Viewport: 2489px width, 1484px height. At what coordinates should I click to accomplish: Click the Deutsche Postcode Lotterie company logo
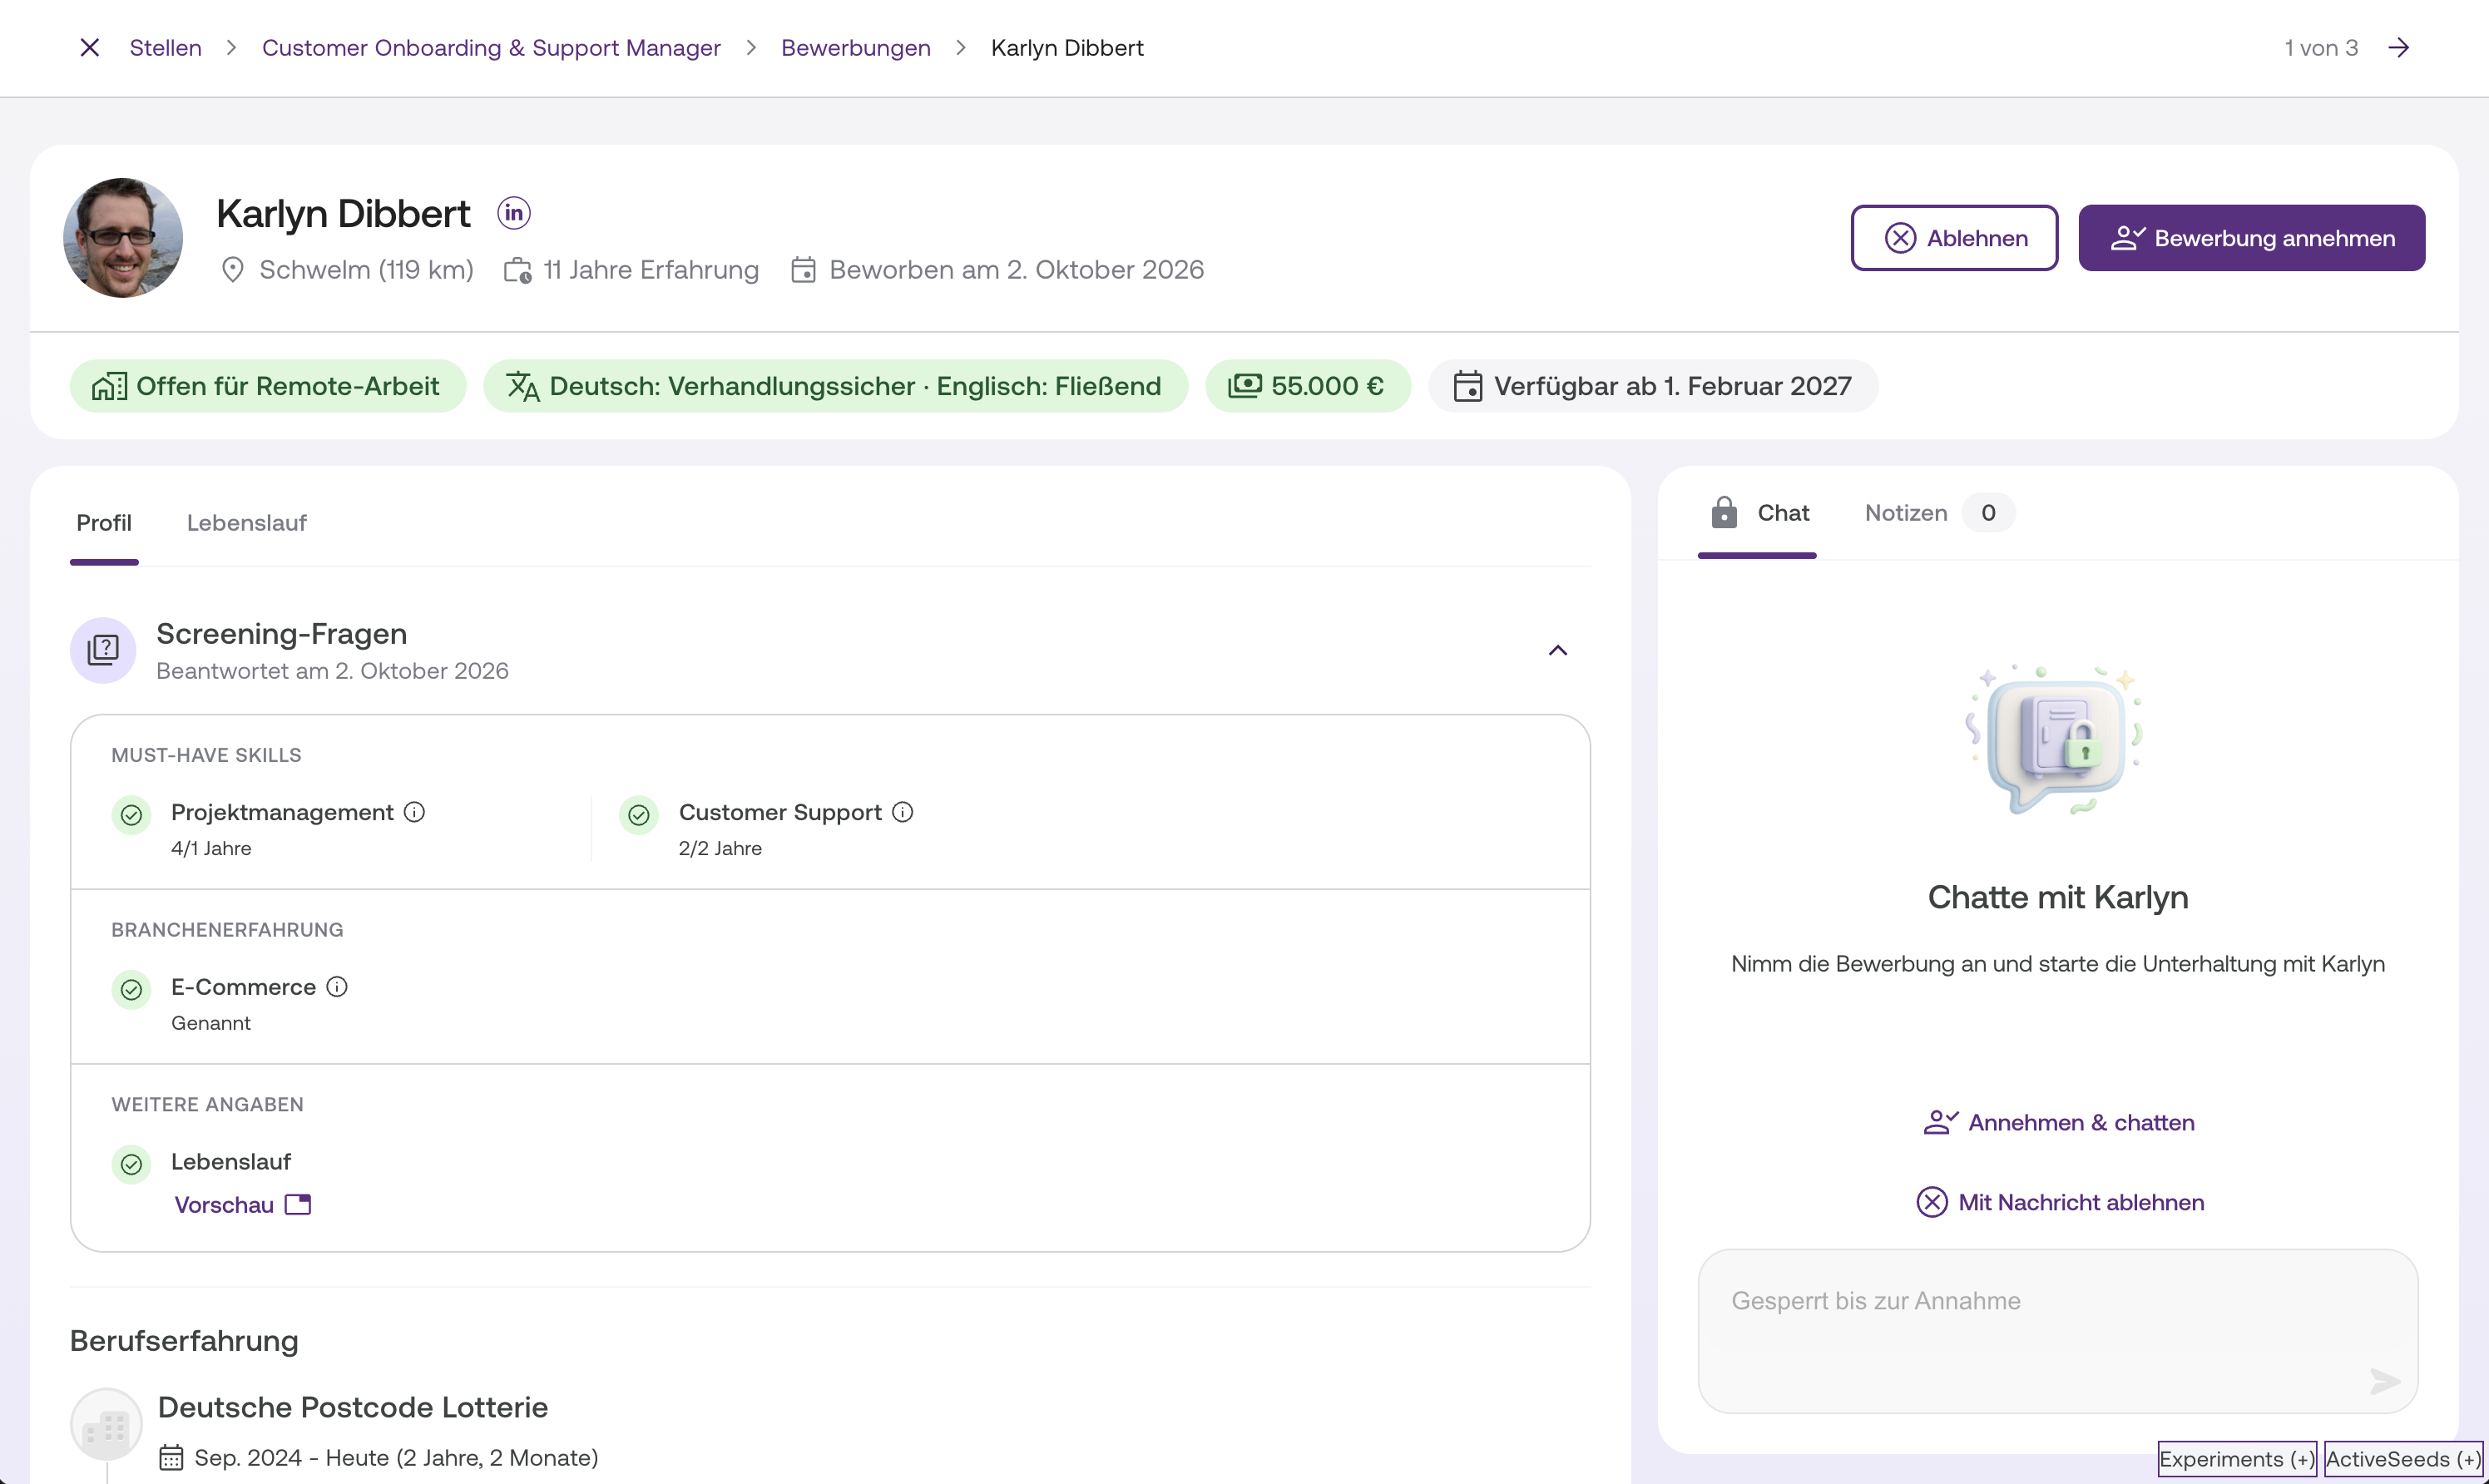pos(106,1424)
